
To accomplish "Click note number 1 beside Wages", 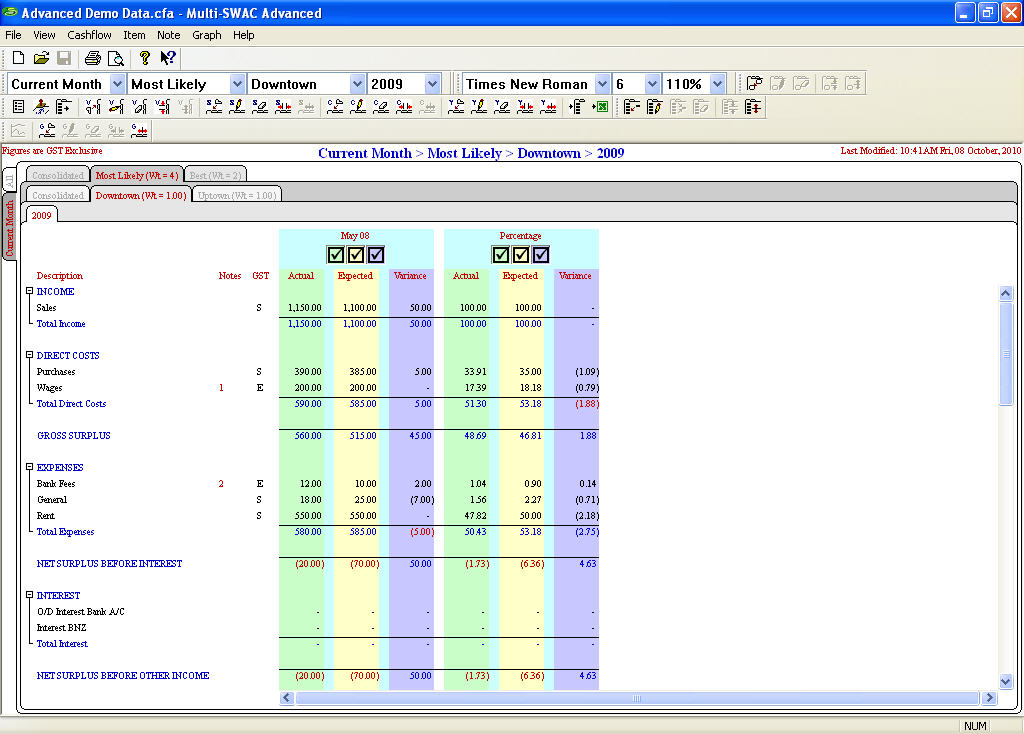I will click(221, 388).
